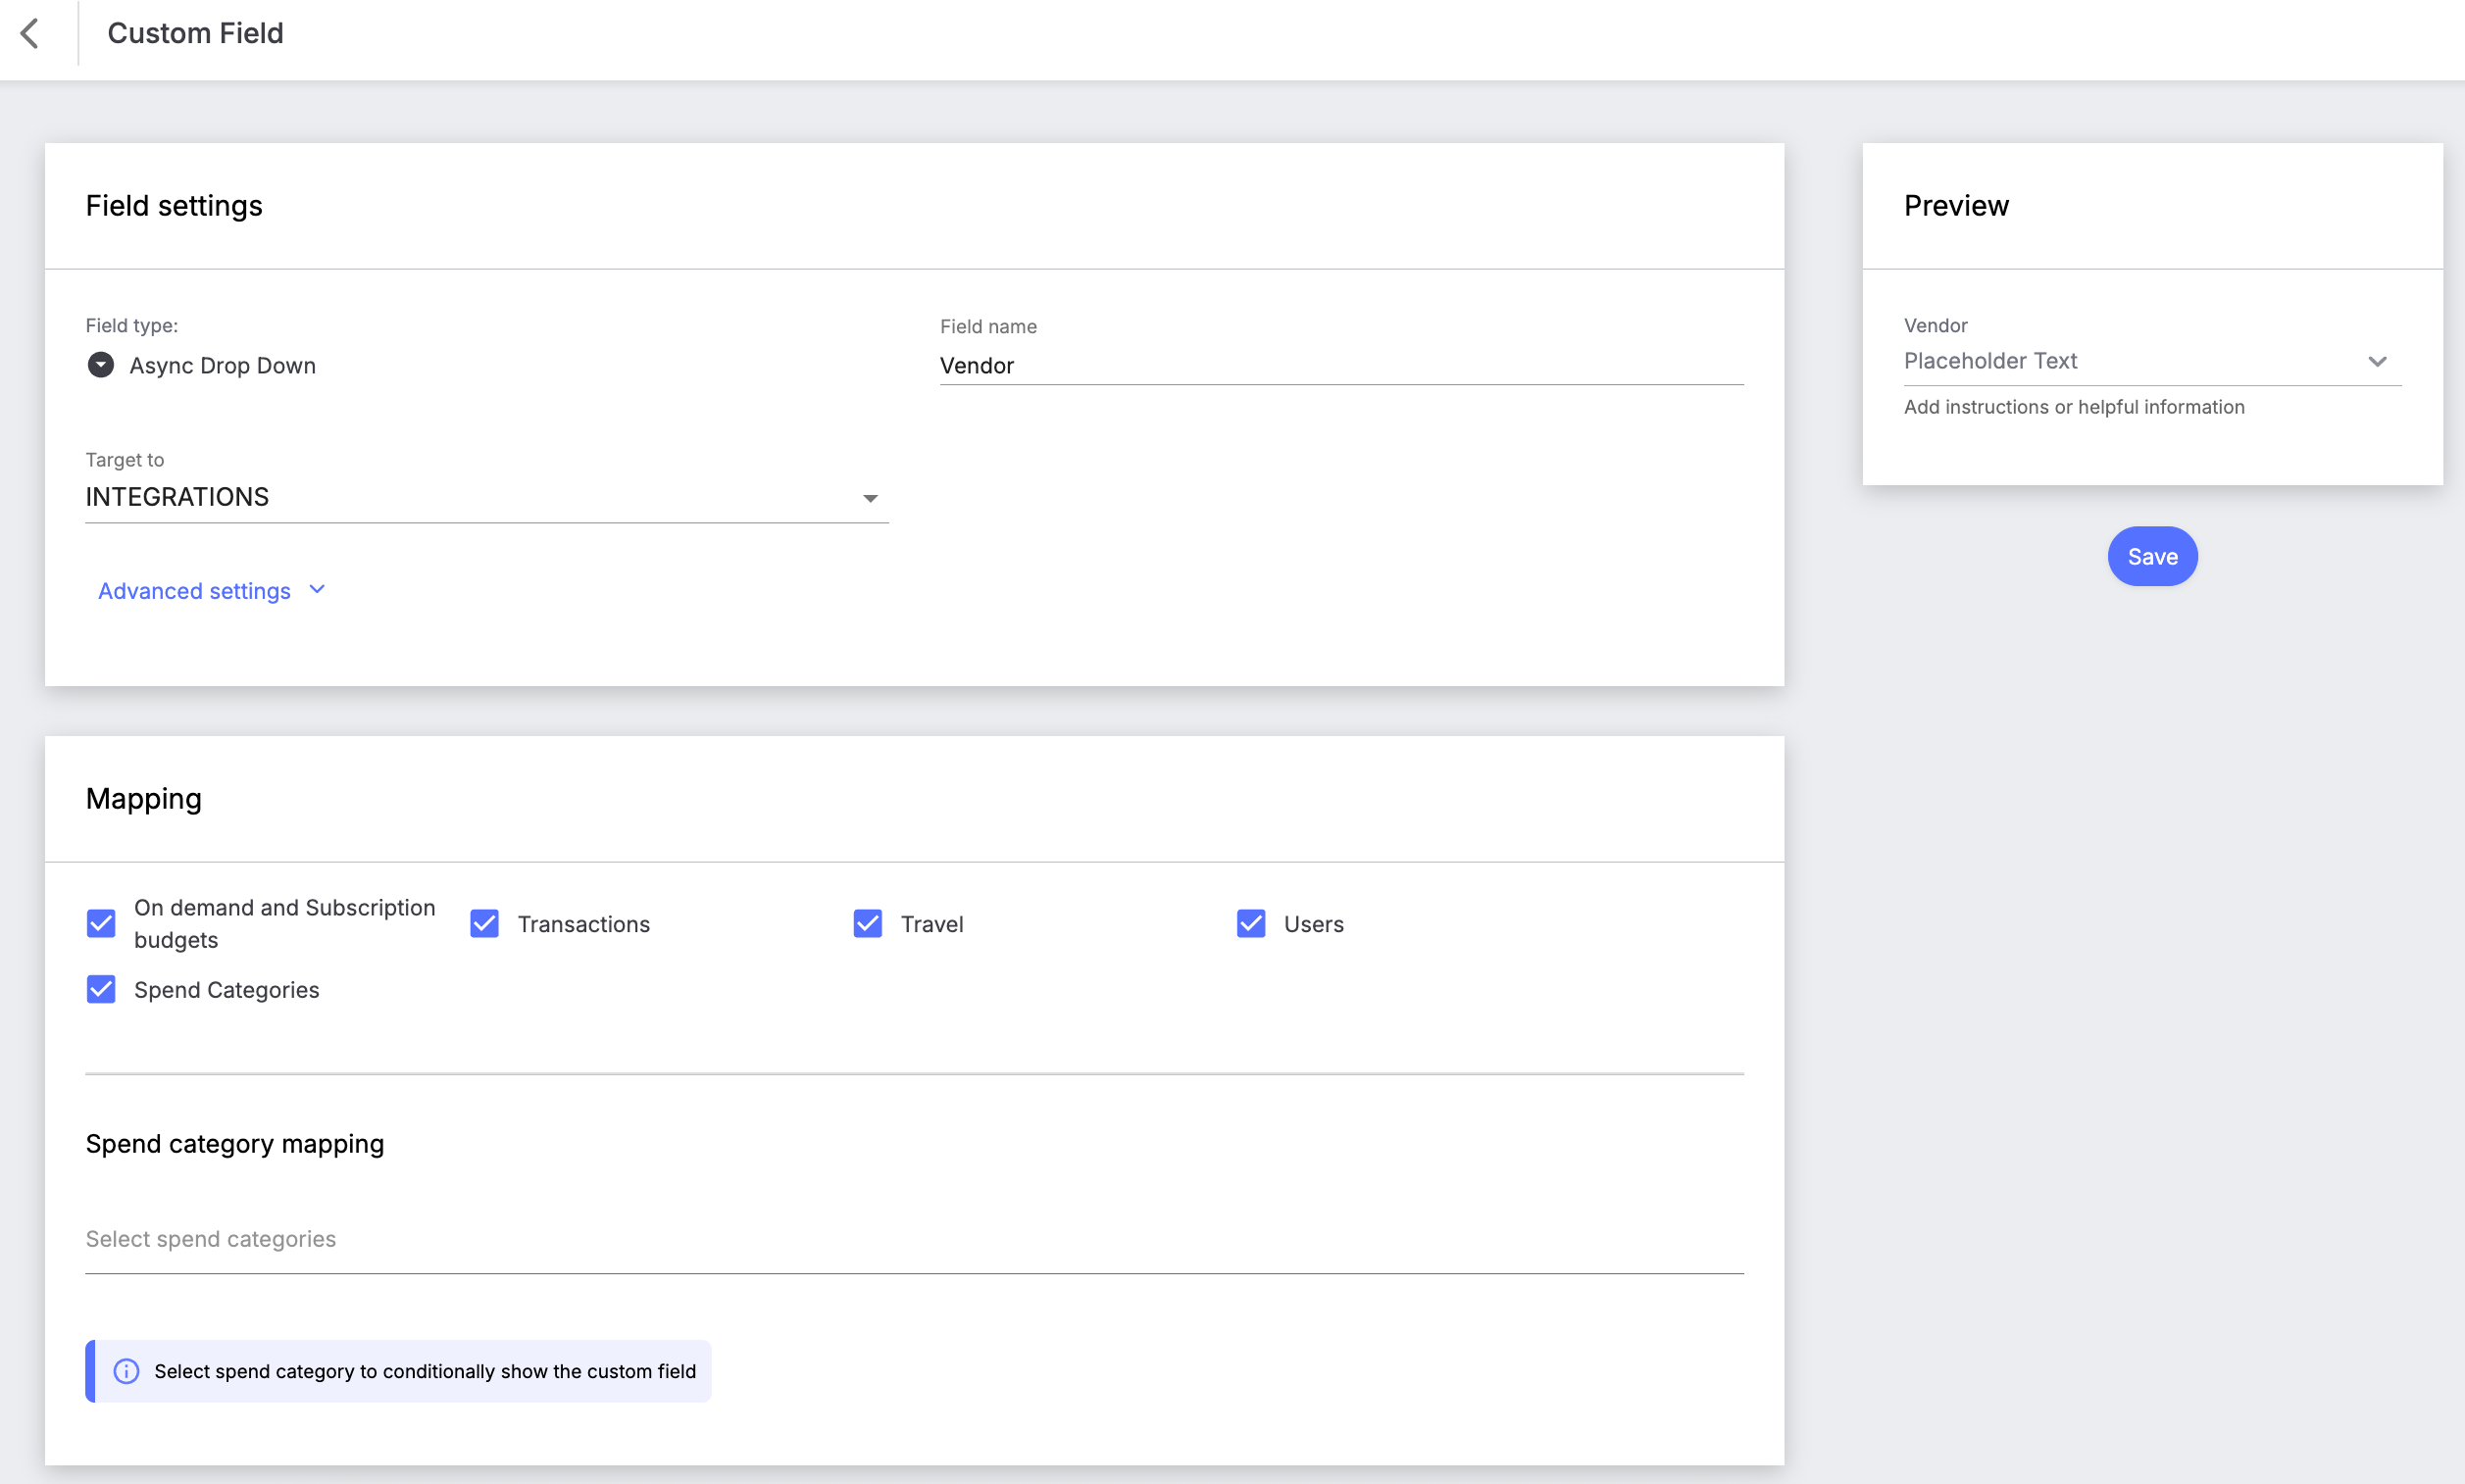
Task: Click the spend category hint message
Action: click(x=425, y=1371)
